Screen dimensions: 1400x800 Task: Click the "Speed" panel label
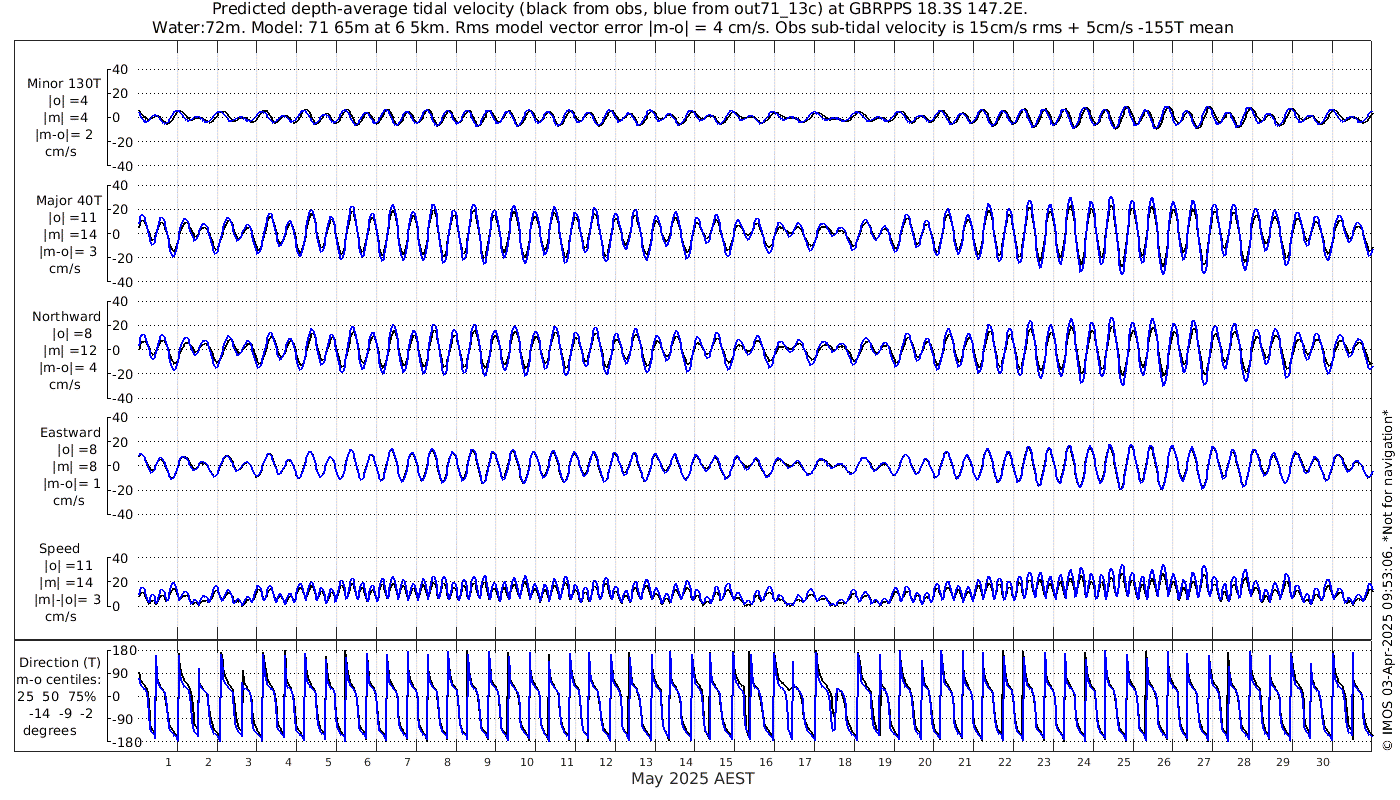(60, 549)
